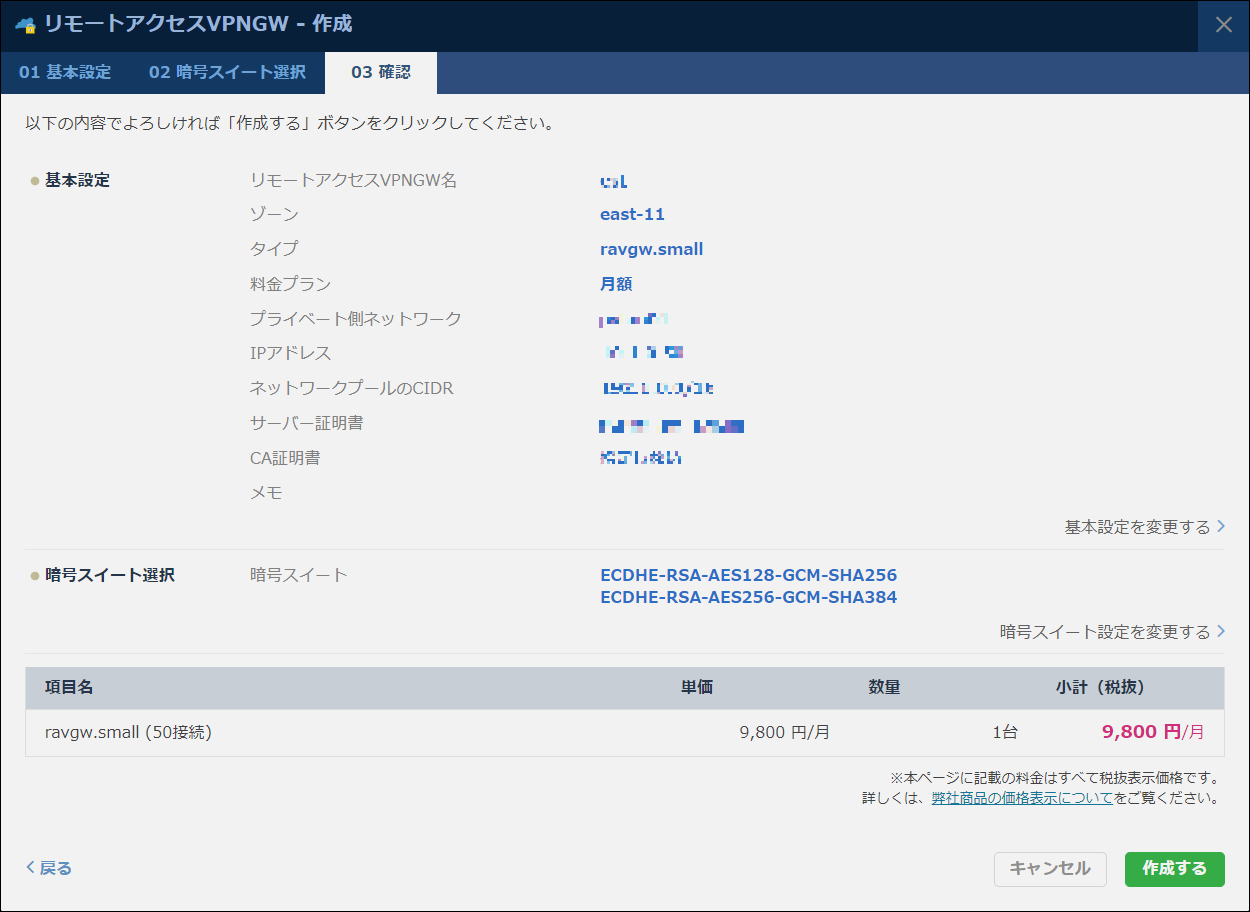
Task: Go back using the 戻る link
Action: 49,868
